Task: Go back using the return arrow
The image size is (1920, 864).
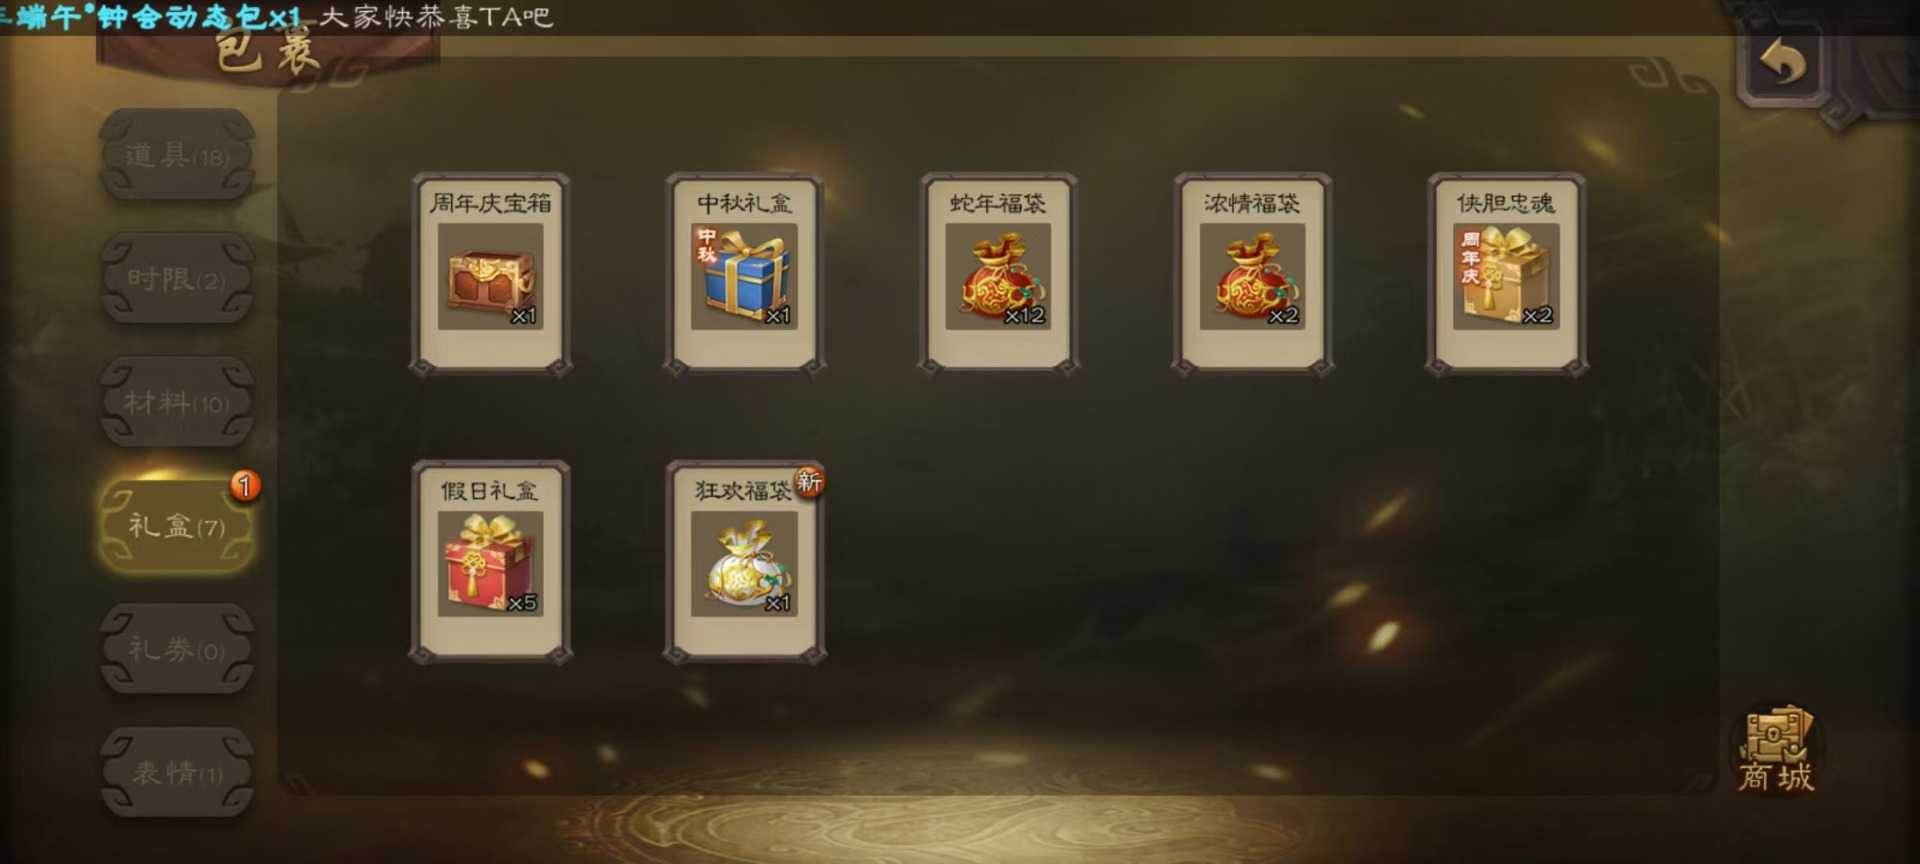Action: (x=1784, y=64)
